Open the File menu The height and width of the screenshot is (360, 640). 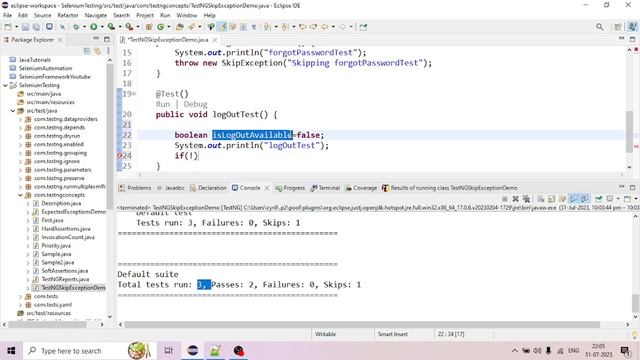click(7, 15)
